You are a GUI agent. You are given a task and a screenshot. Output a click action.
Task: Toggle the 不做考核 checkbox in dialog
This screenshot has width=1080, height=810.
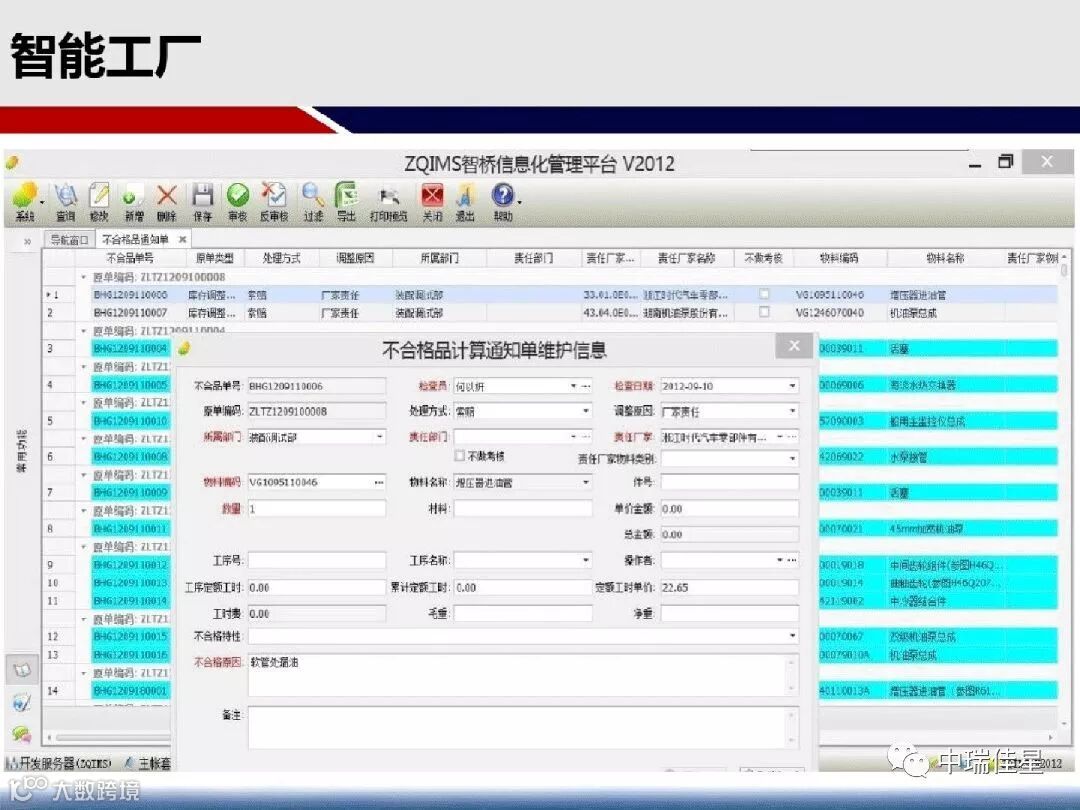click(x=459, y=456)
